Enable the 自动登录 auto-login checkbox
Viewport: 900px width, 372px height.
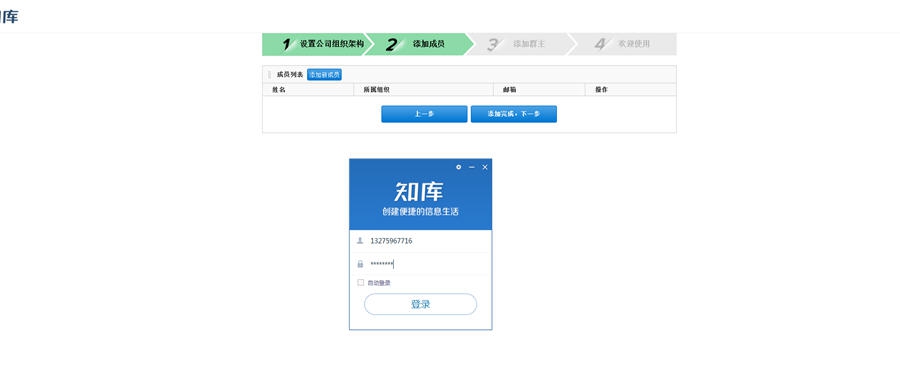click(360, 282)
